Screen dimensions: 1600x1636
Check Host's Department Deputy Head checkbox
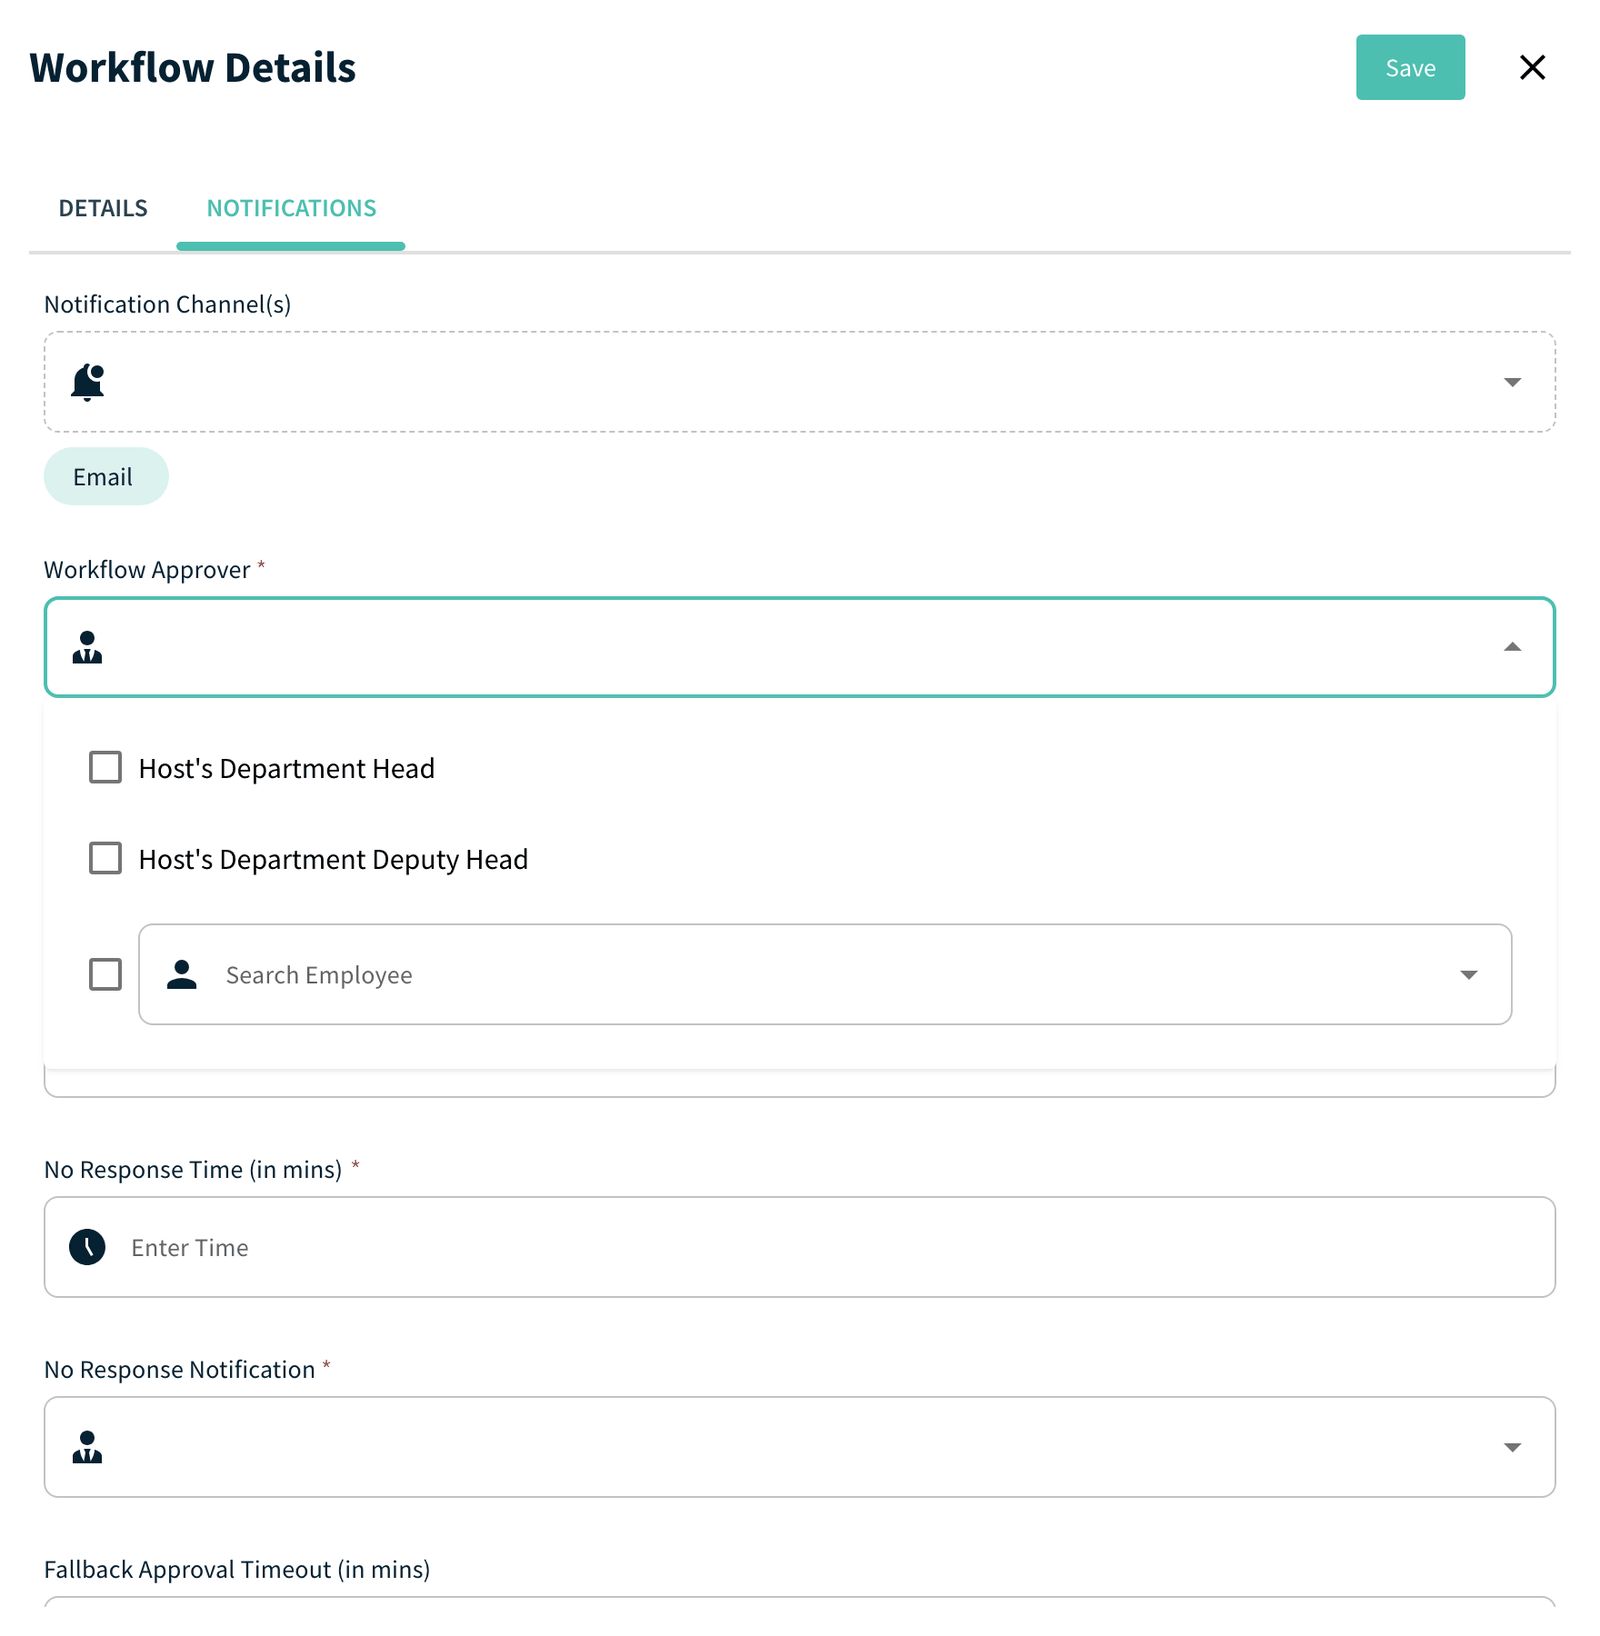(105, 858)
